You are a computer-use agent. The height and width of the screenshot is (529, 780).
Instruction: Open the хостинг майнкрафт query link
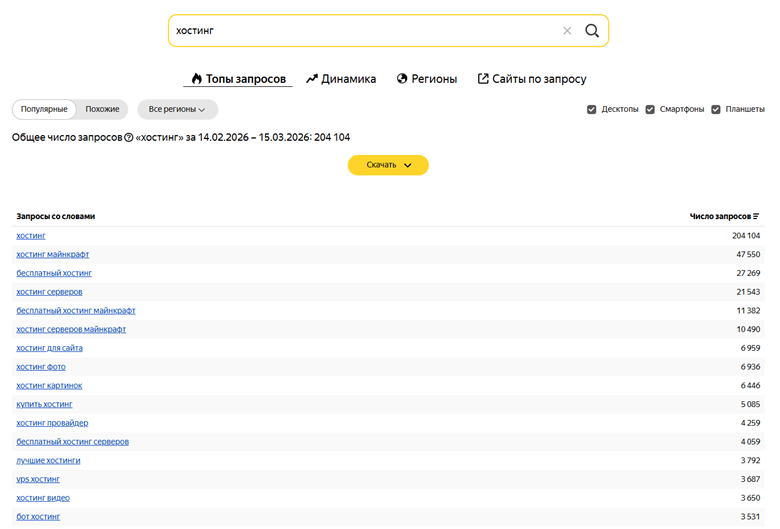click(x=52, y=254)
